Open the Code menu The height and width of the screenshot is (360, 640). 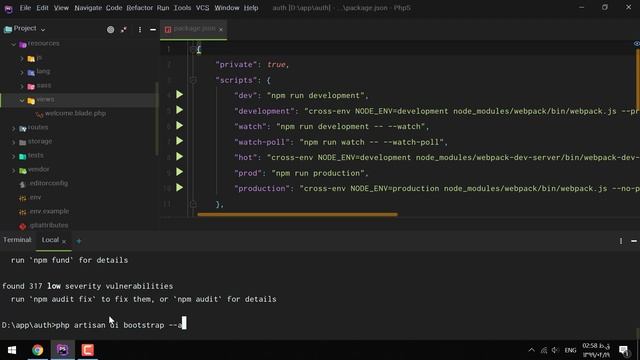[114, 8]
